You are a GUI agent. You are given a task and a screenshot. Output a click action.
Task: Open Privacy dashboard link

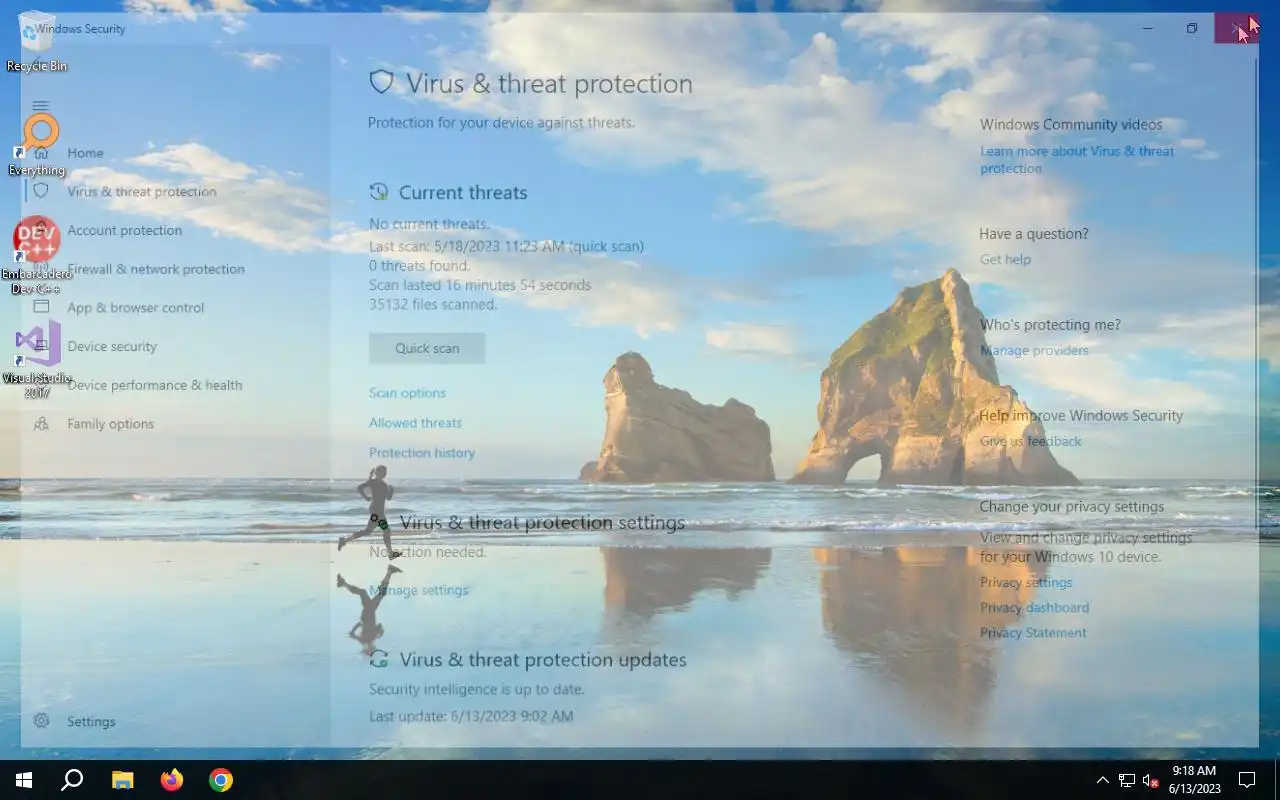pyautogui.click(x=1035, y=607)
